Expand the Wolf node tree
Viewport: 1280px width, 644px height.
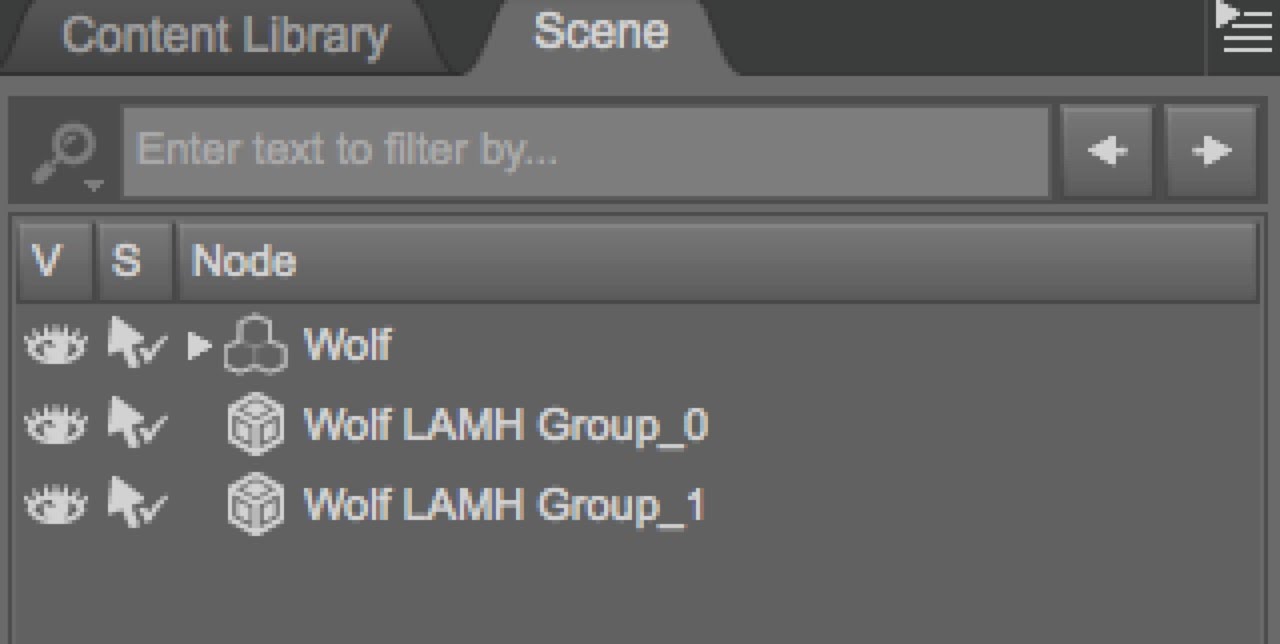199,346
